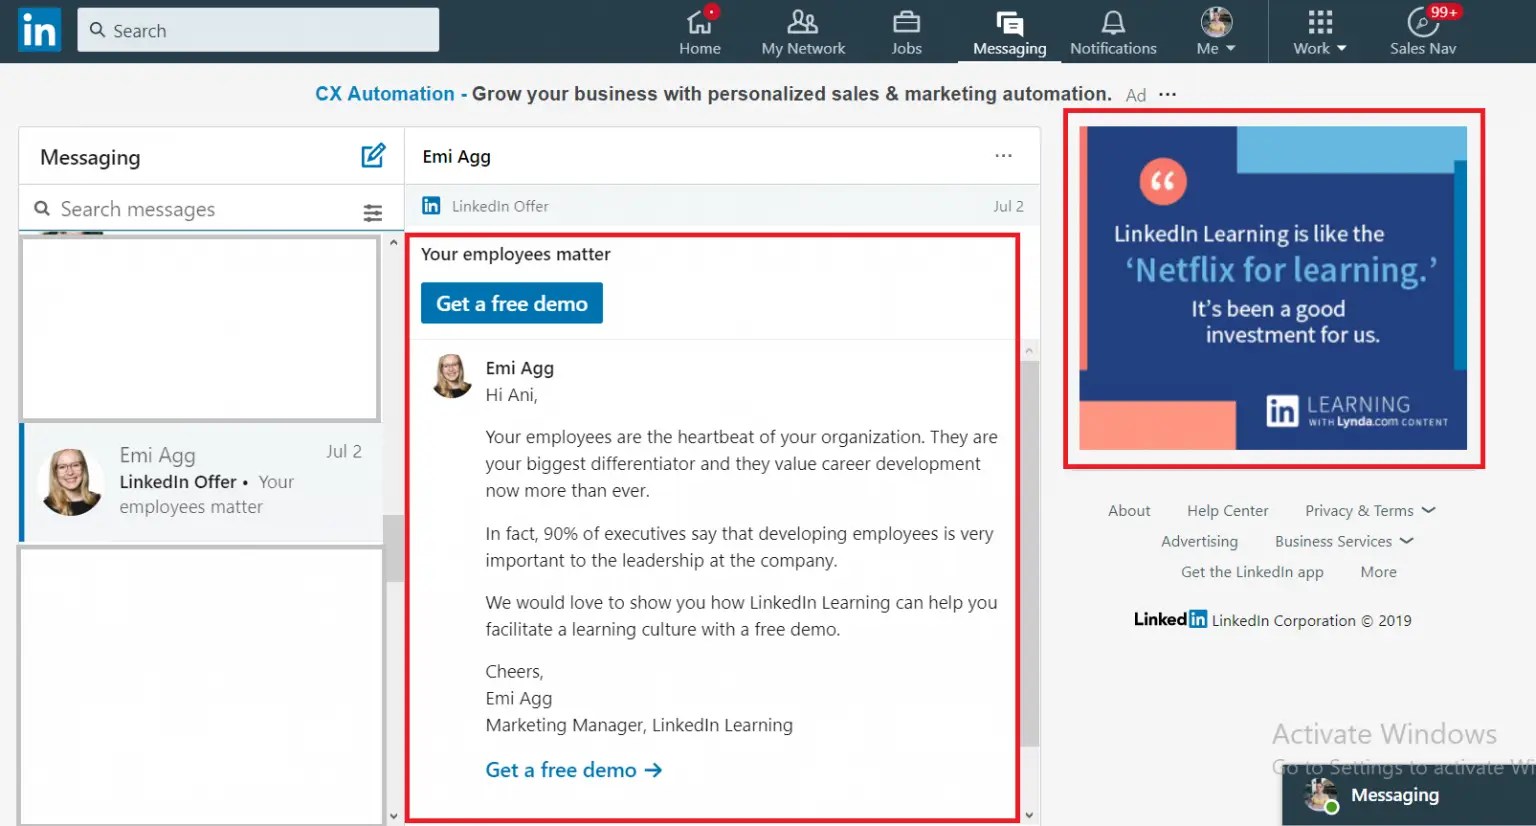This screenshot has width=1536, height=826.
Task: Click the Jobs briefcase icon
Action: coord(906,24)
